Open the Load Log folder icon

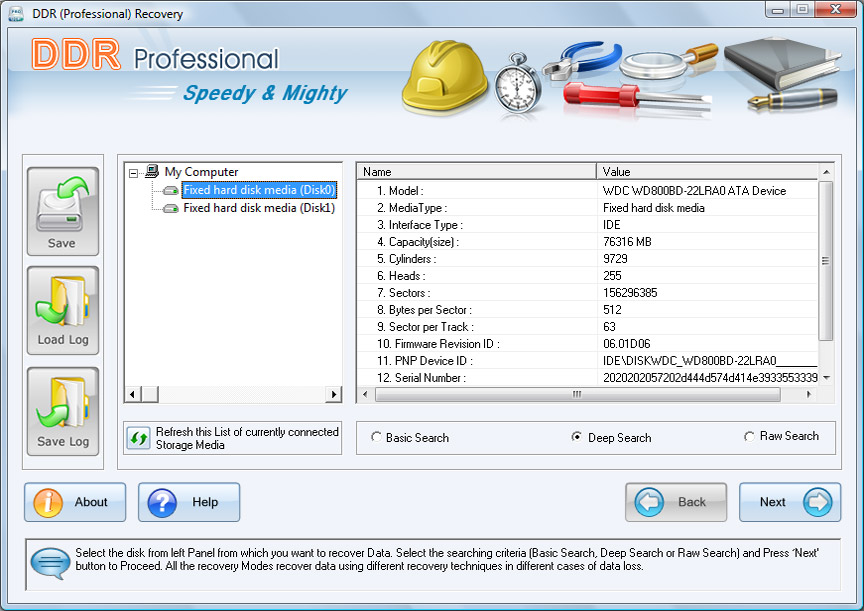(62, 301)
